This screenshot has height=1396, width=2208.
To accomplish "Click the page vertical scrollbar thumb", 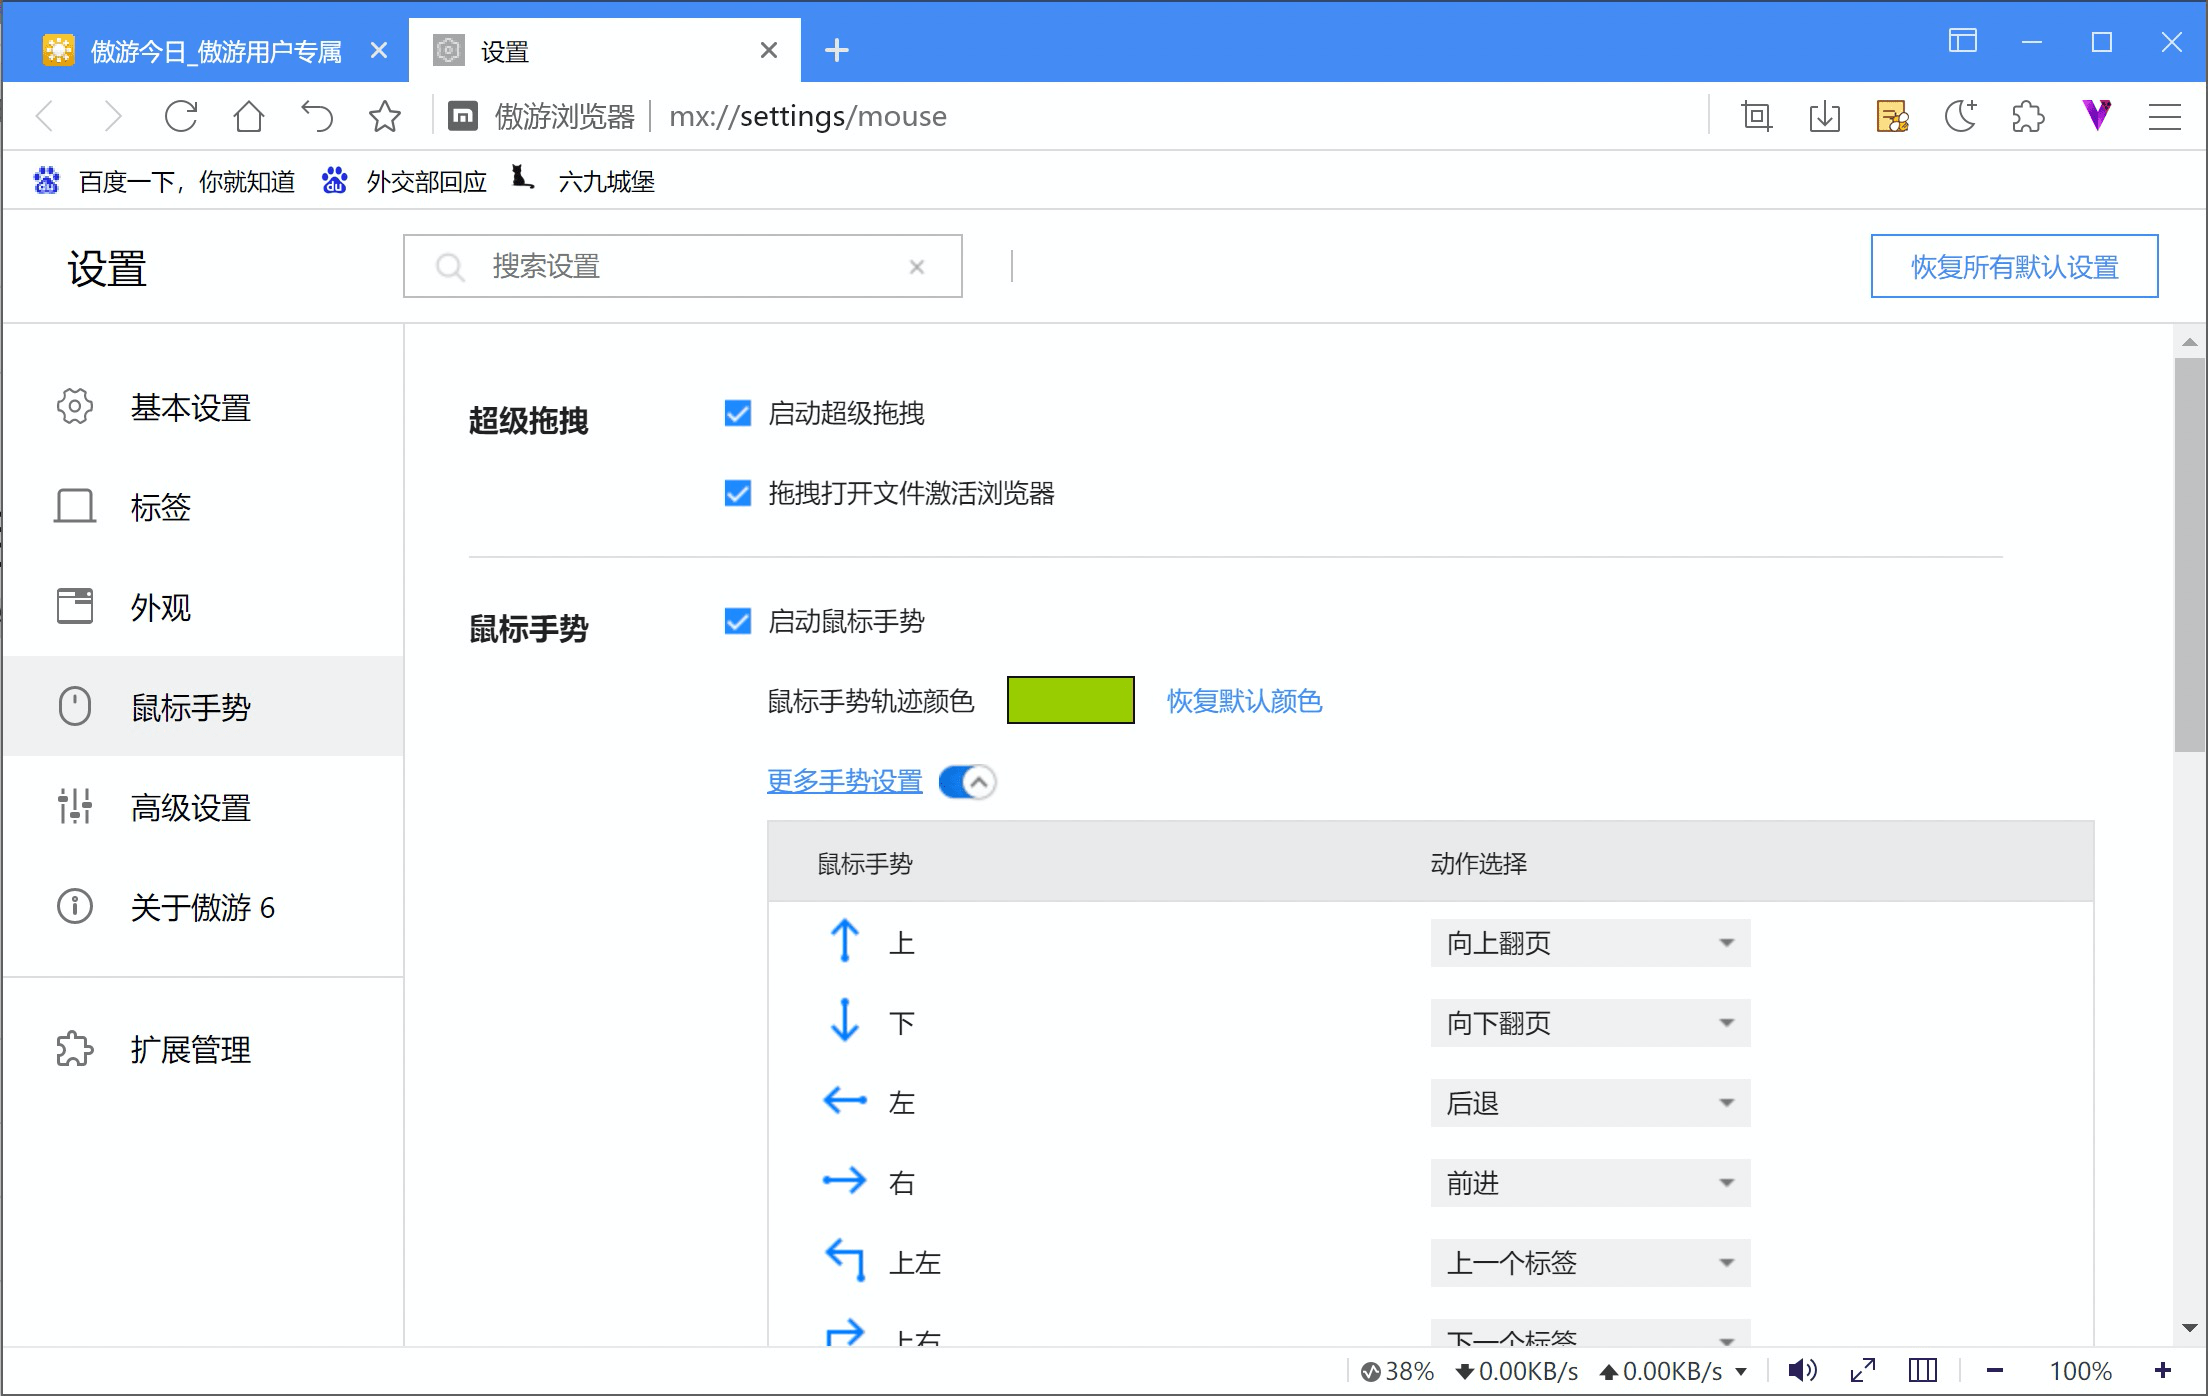I will [x=2190, y=554].
